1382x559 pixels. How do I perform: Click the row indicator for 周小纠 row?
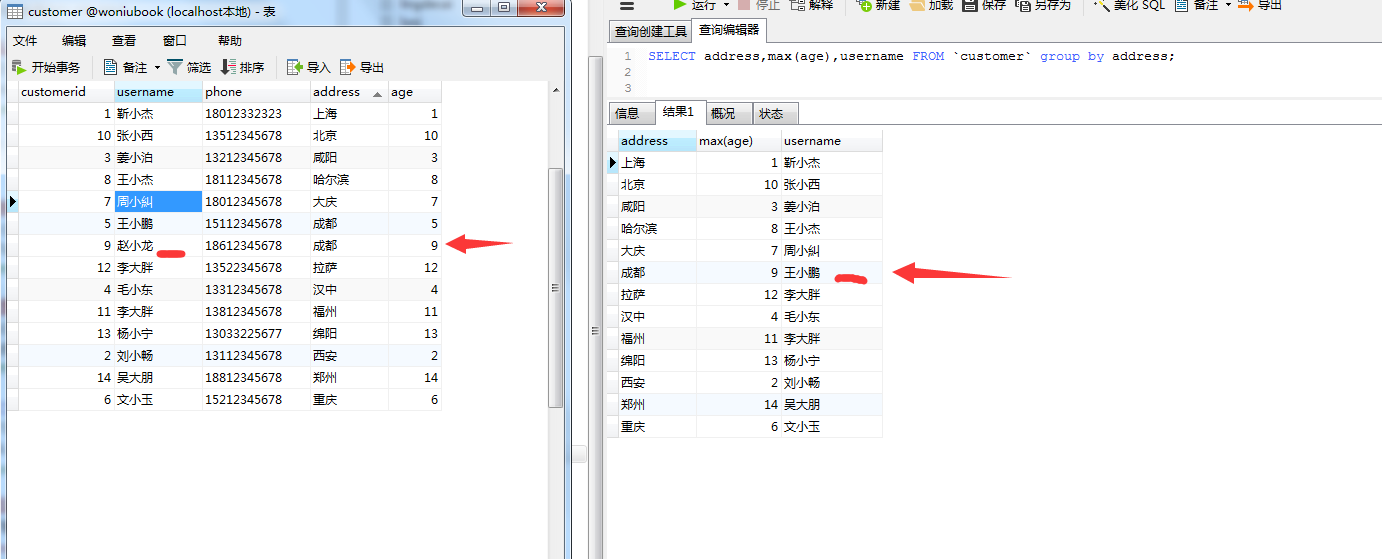[13, 202]
